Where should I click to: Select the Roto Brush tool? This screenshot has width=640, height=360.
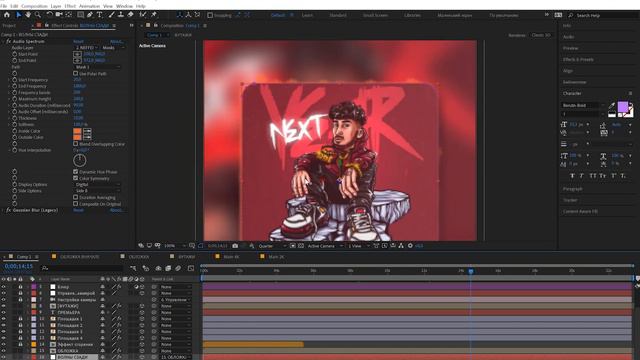click(x=143, y=15)
